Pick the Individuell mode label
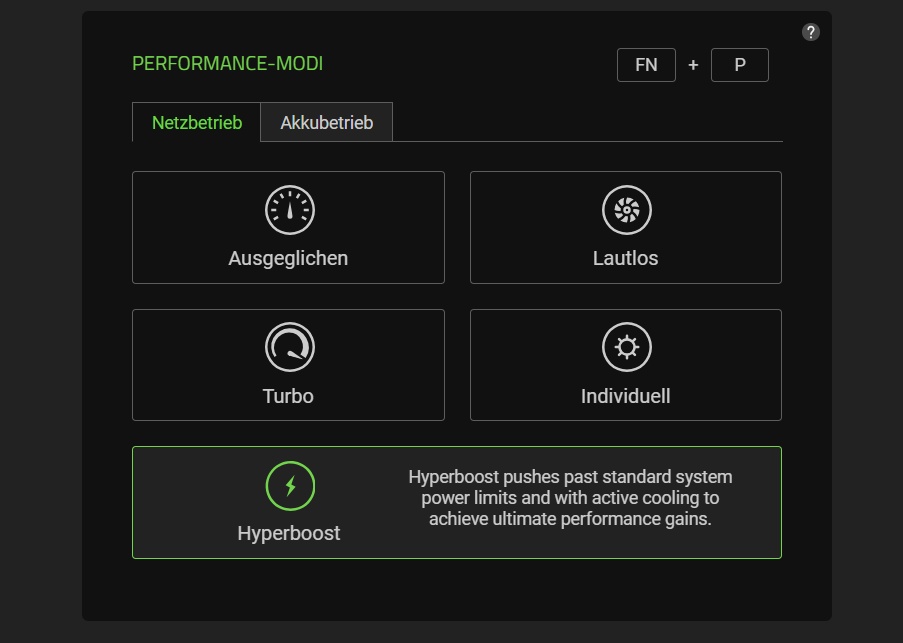 click(x=625, y=396)
